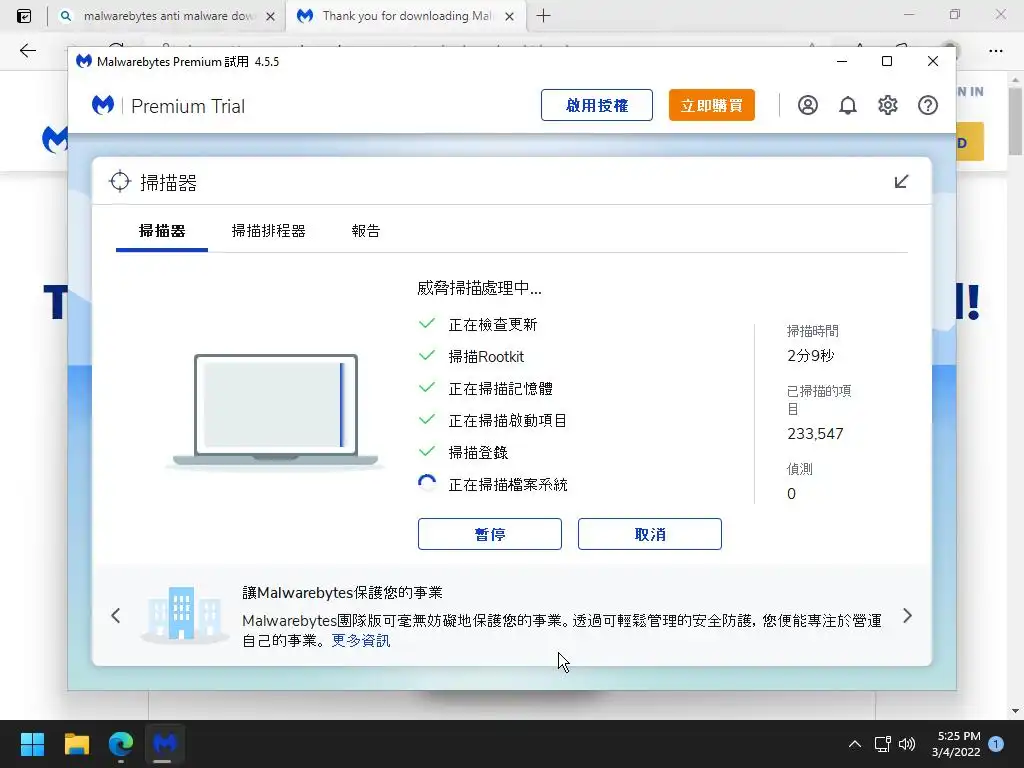Click the 威脅掃描處理中 heading
The height and width of the screenshot is (768, 1024).
[479, 288]
